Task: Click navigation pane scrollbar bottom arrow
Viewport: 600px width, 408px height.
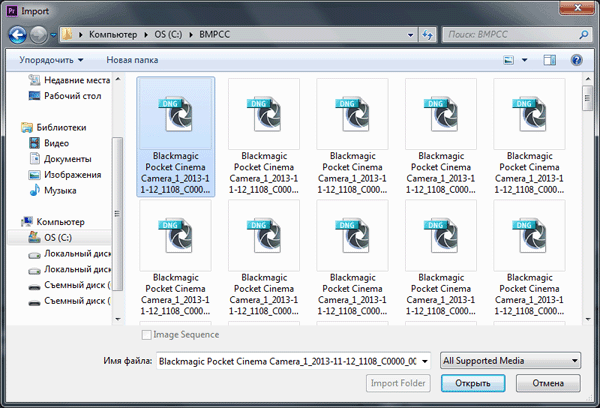Action: [x=118, y=319]
